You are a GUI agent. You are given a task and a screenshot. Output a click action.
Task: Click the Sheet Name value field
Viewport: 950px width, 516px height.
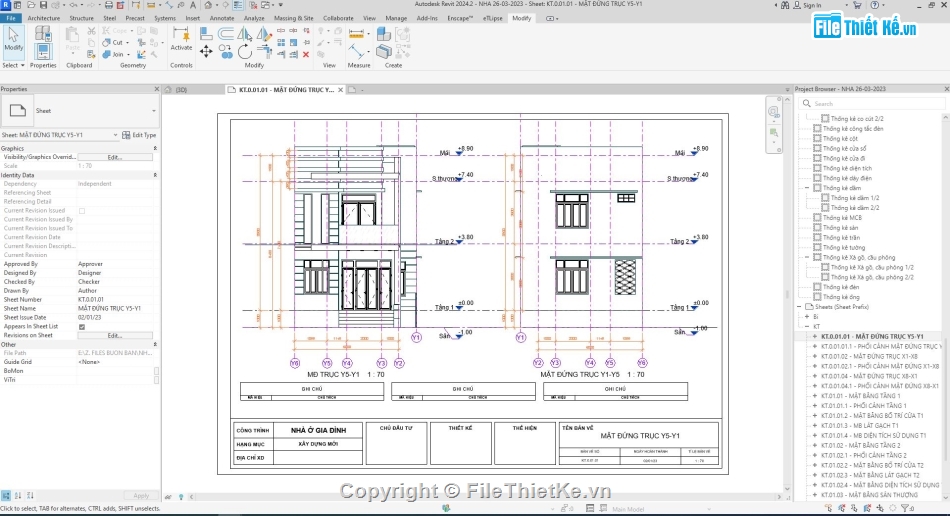point(115,308)
